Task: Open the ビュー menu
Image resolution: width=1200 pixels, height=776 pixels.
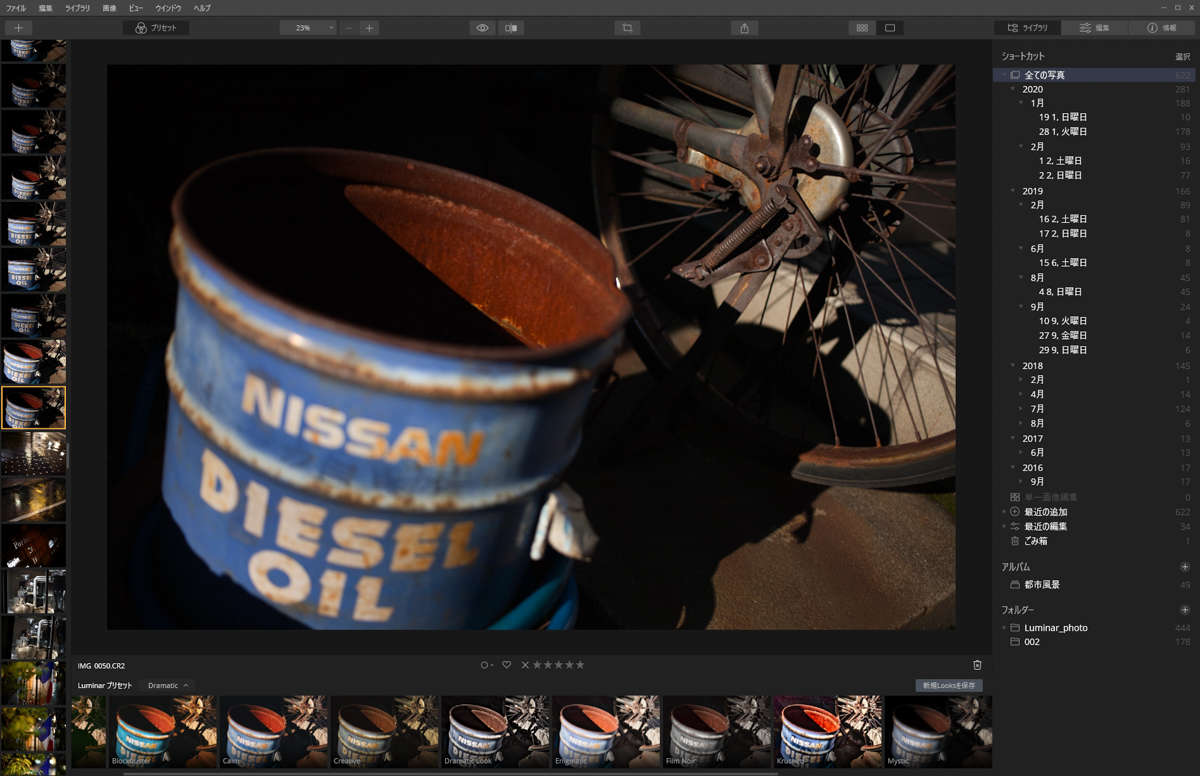Action: click(x=136, y=8)
